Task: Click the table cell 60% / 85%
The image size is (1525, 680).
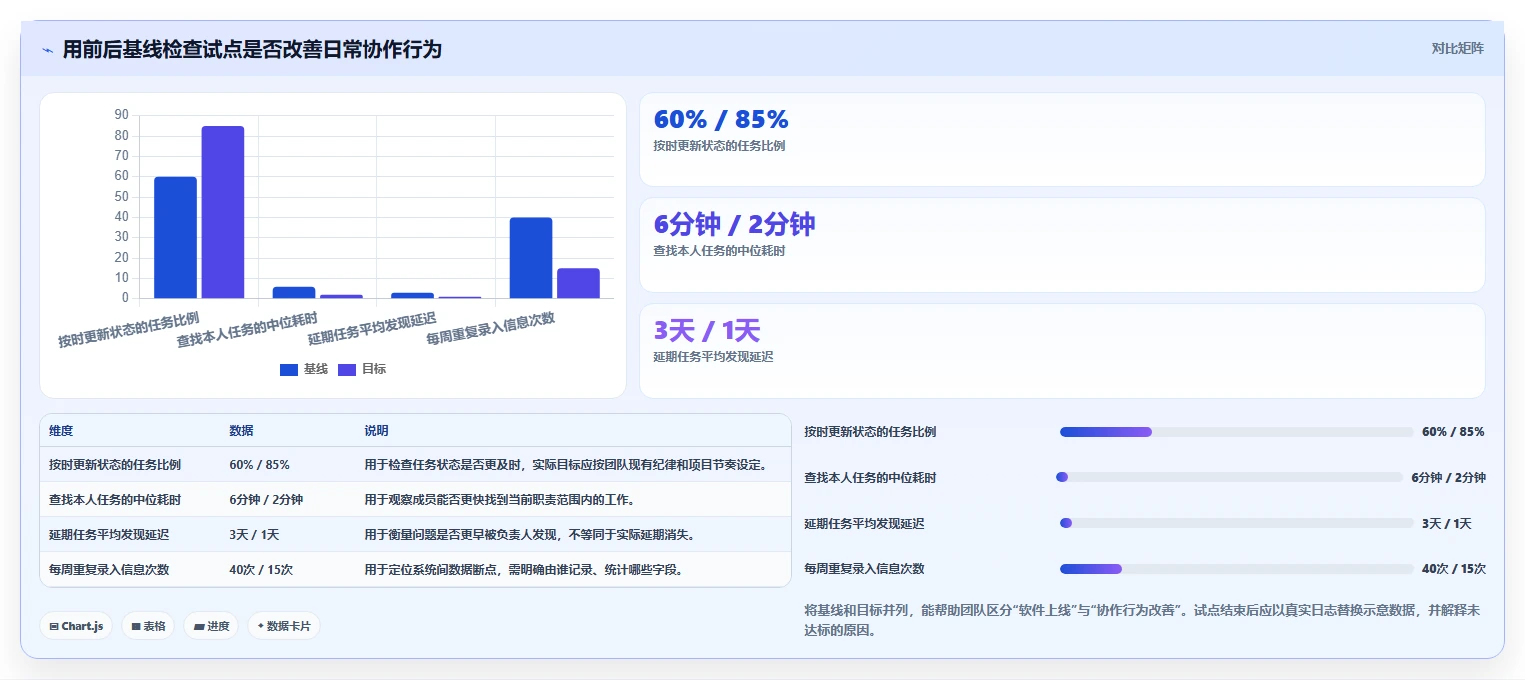Action: pos(259,465)
